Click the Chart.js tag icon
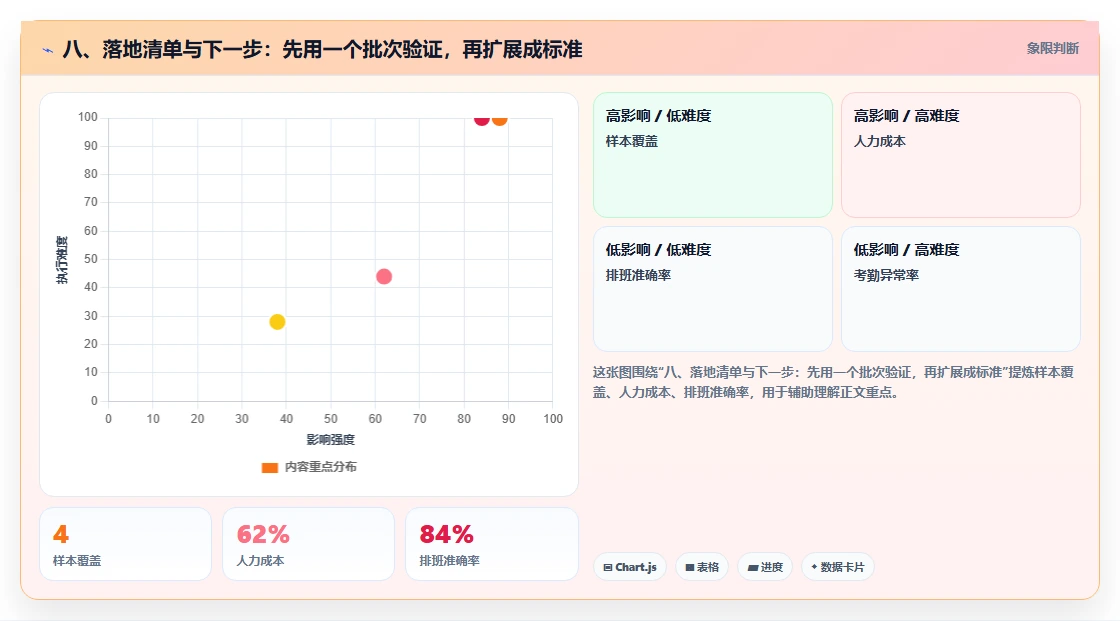Screen dimensions: 1120x621 (x=608, y=567)
